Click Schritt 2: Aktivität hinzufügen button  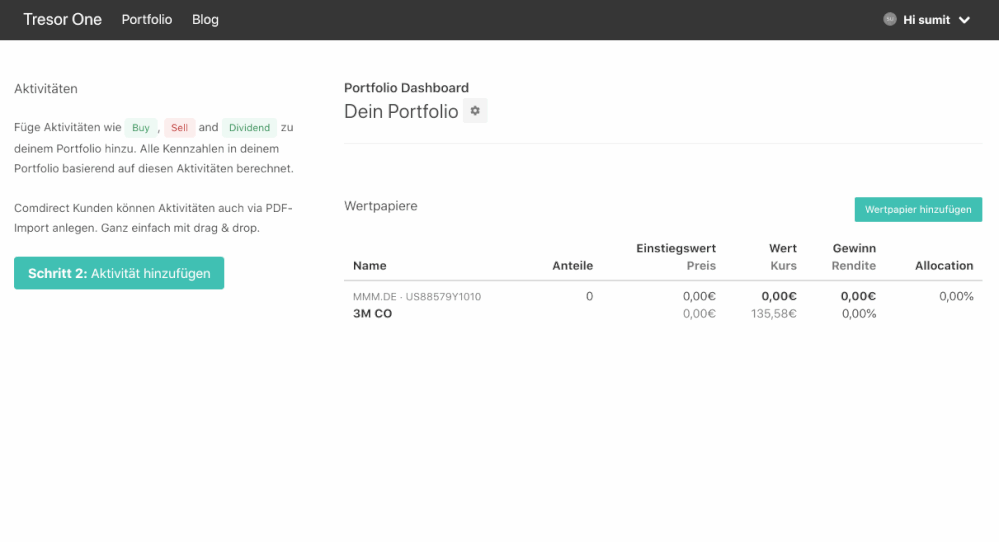[119, 273]
